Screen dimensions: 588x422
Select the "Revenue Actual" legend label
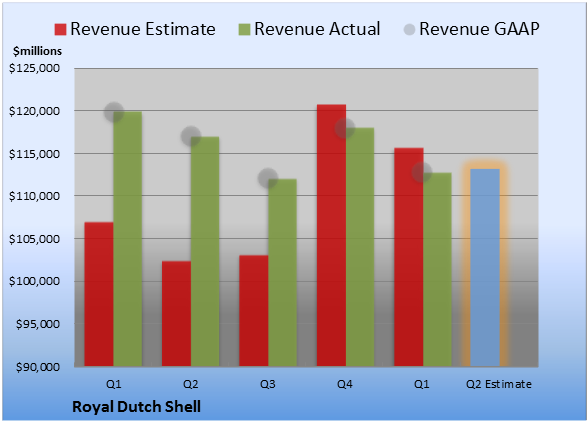point(317,29)
